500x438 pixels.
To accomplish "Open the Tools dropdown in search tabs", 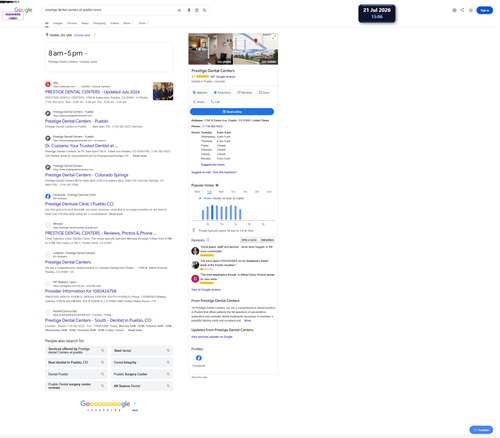I will pyautogui.click(x=143, y=23).
